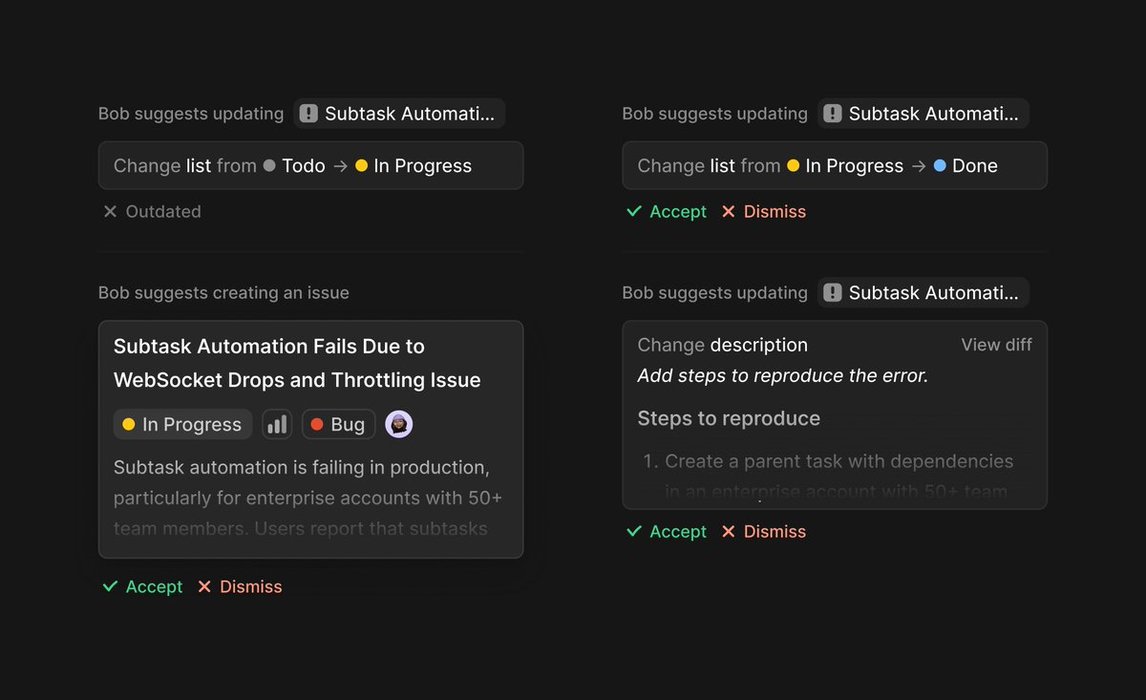The height and width of the screenshot is (700, 1146).
Task: Dismiss the In Progress to Done change
Action: click(763, 212)
